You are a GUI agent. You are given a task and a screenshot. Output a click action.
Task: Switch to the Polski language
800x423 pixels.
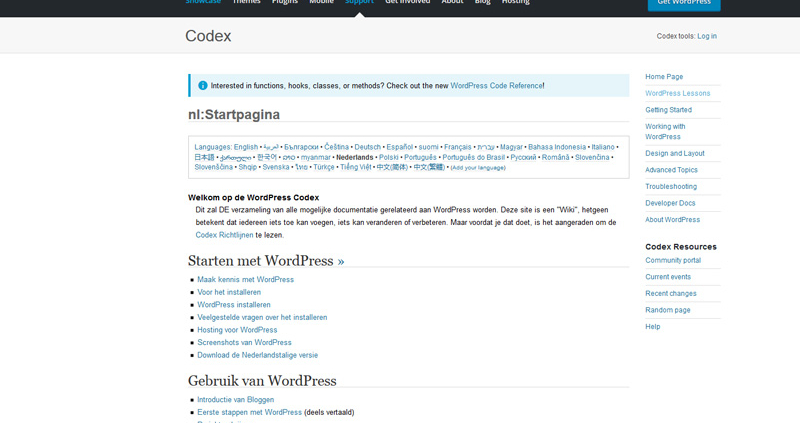pyautogui.click(x=389, y=157)
